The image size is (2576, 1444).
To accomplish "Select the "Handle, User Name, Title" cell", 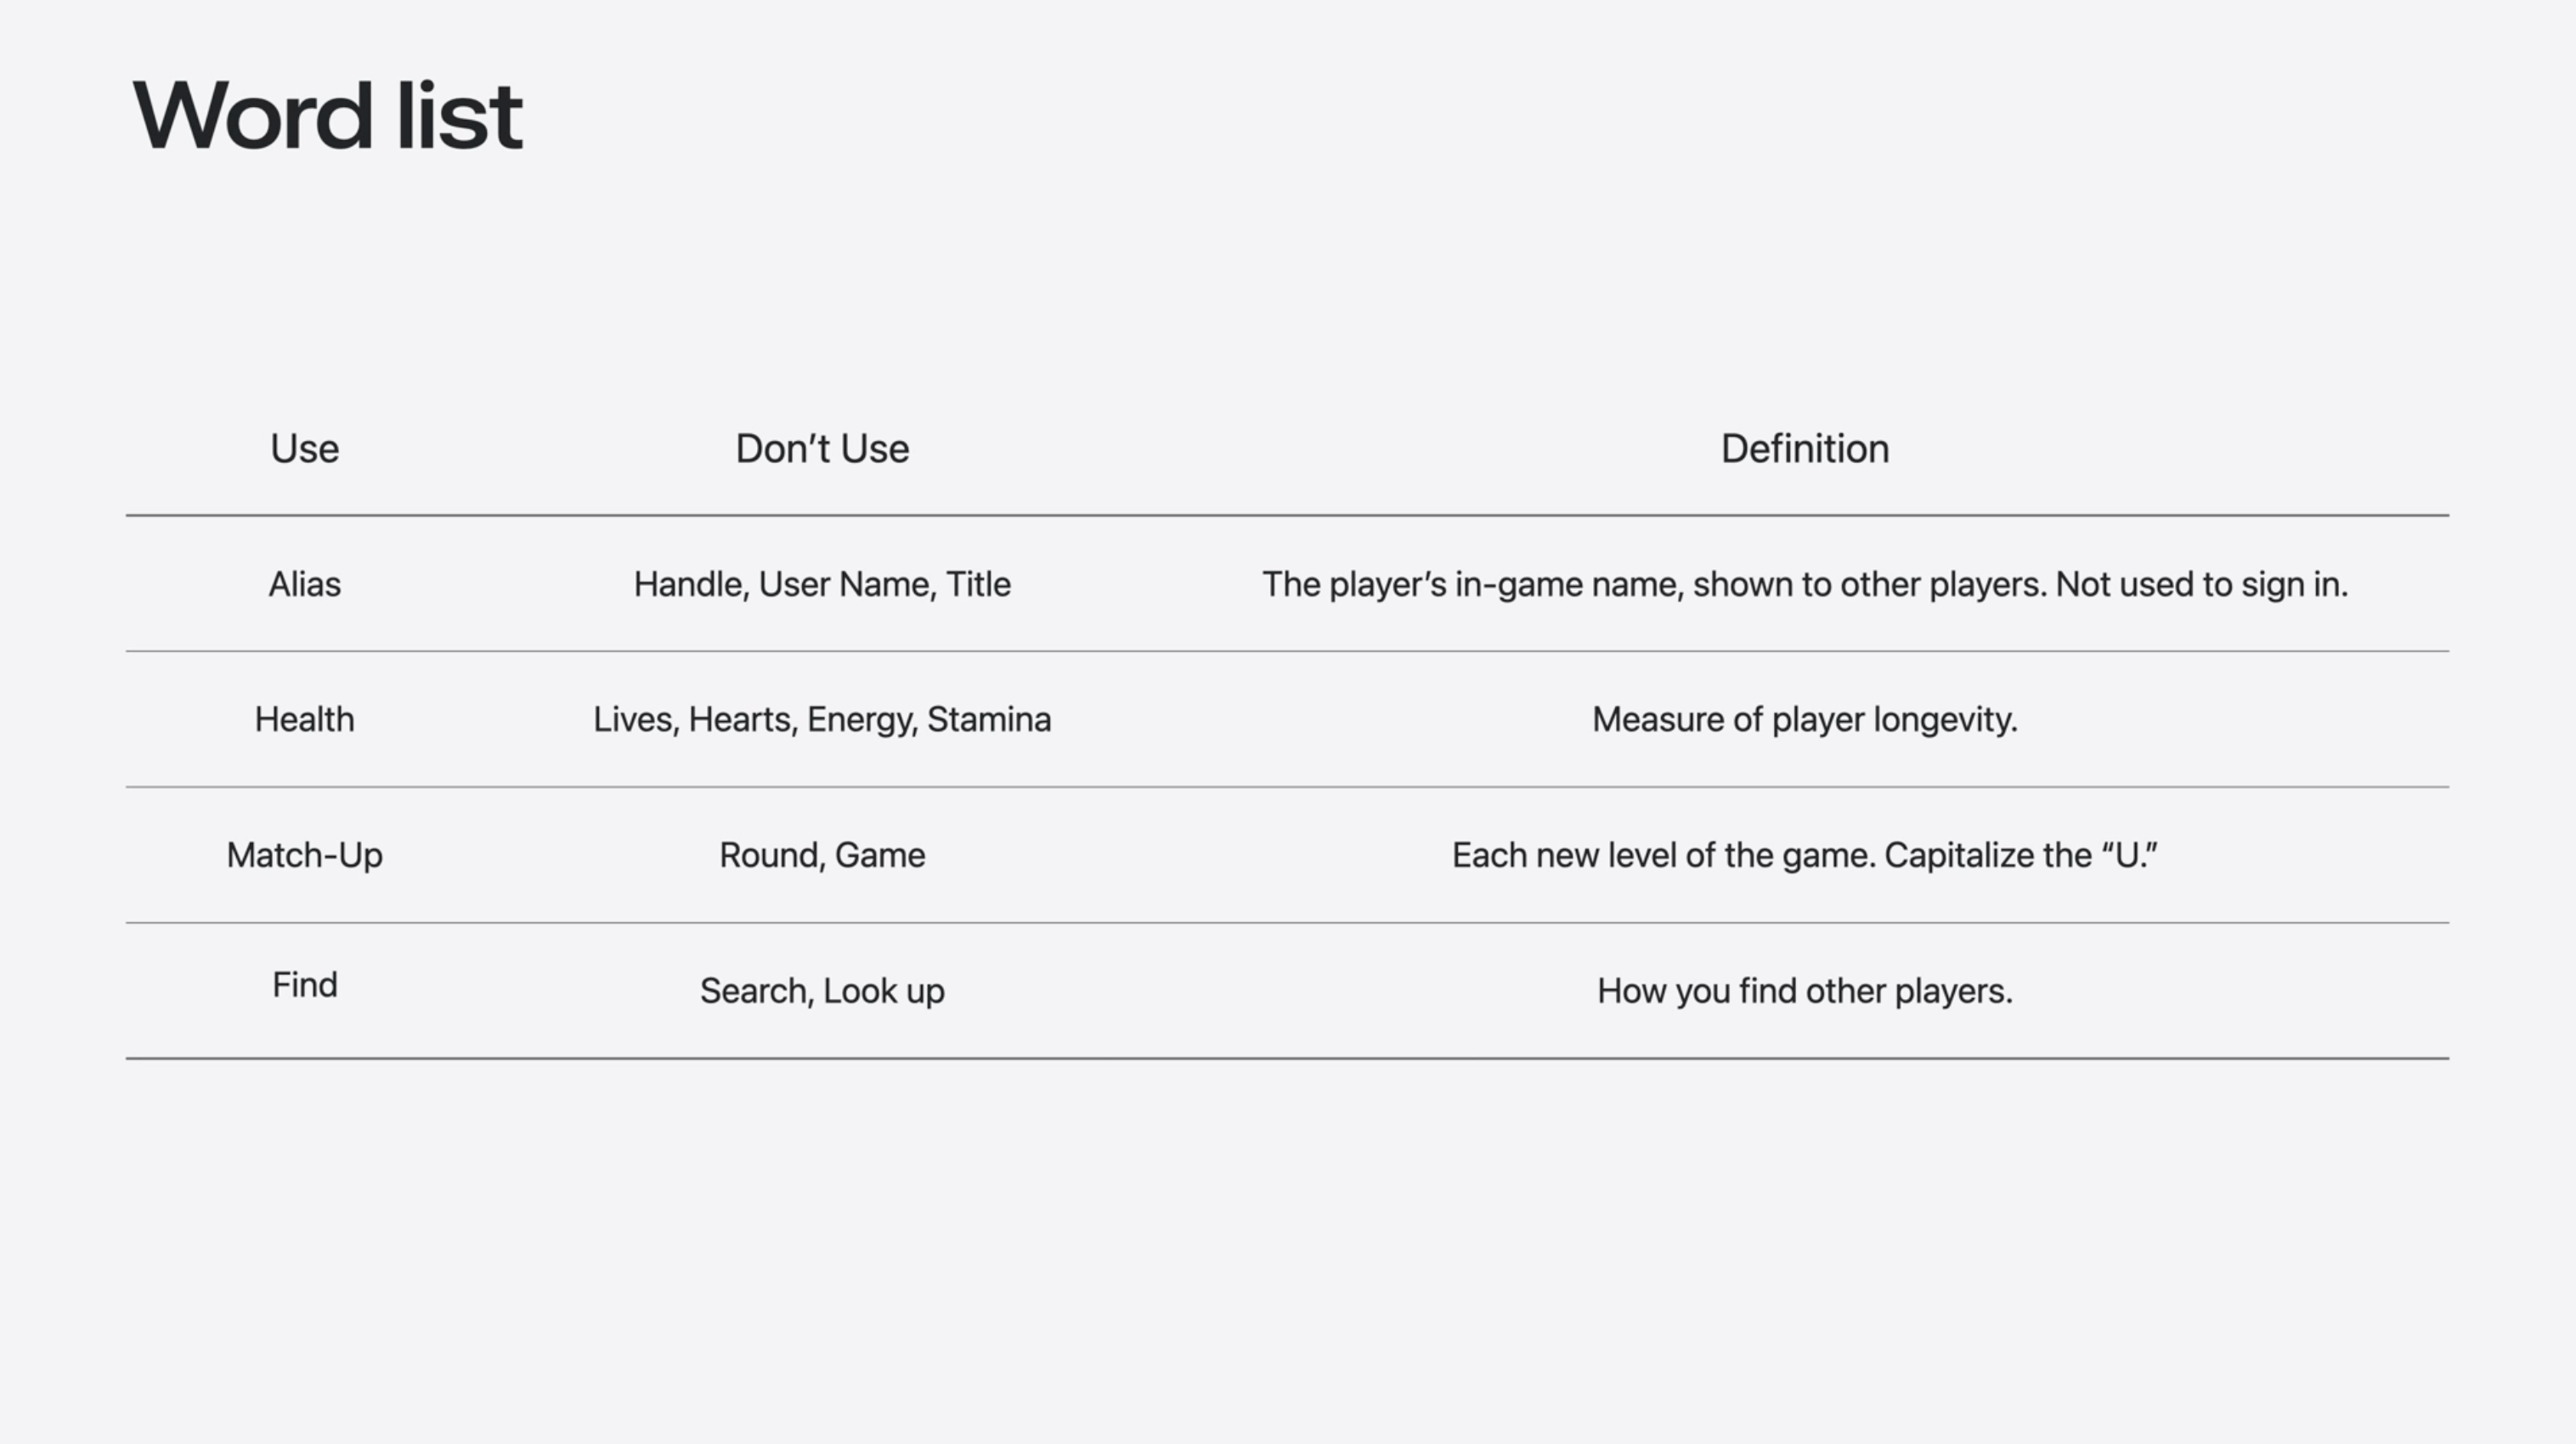I will pyautogui.click(x=822, y=584).
